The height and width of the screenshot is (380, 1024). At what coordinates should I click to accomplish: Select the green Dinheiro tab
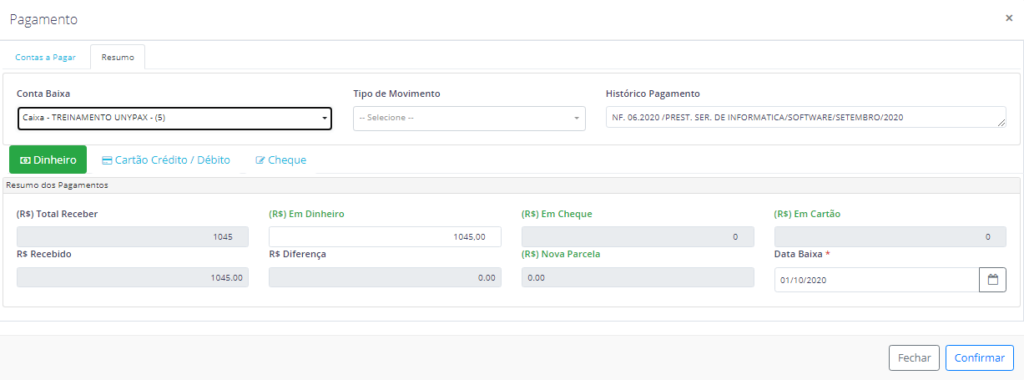point(48,160)
